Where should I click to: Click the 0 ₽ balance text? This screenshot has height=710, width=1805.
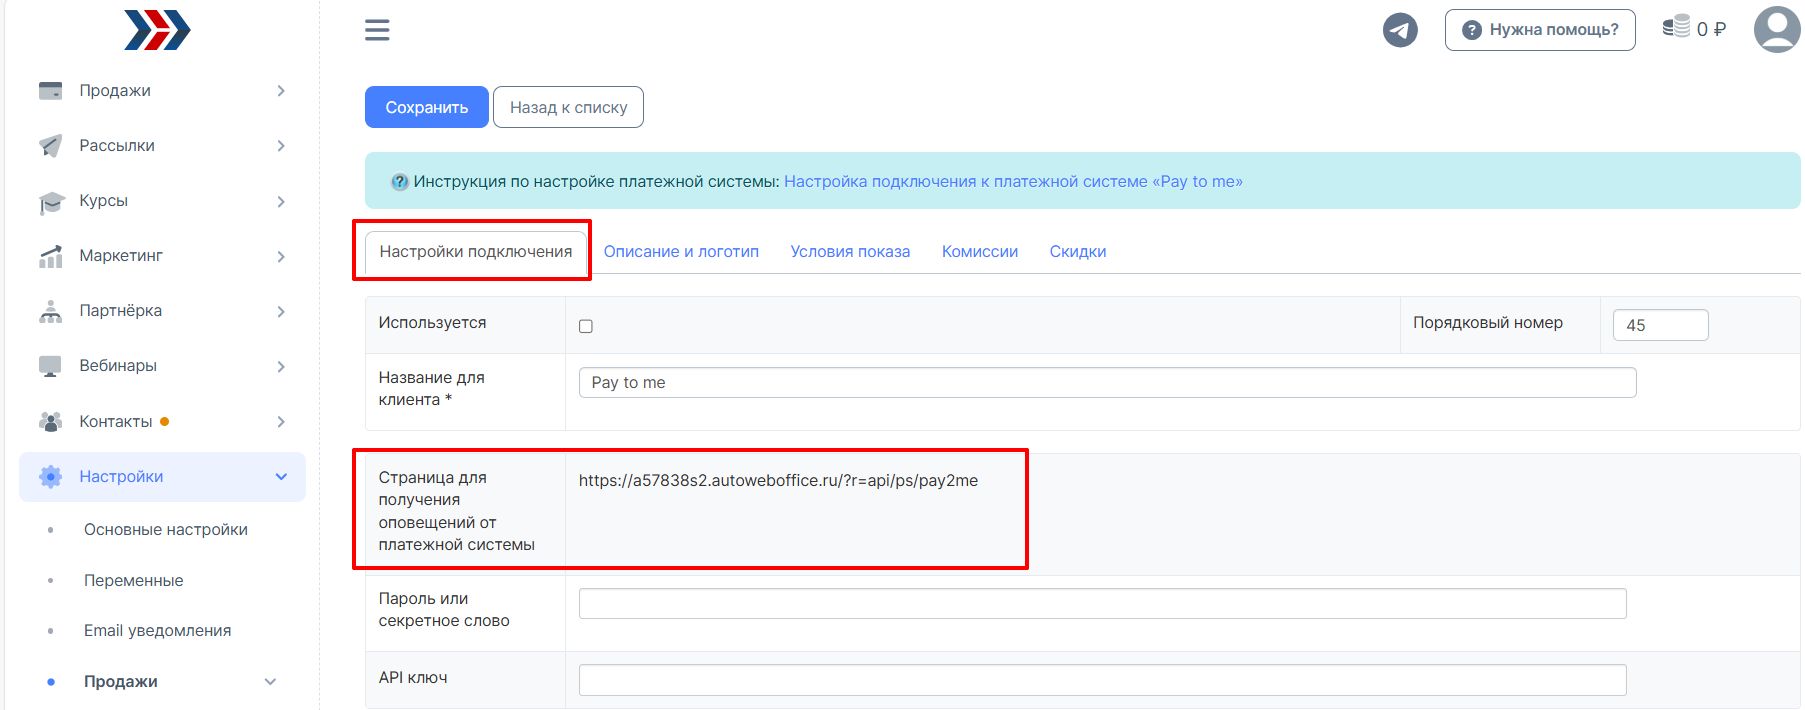click(x=1711, y=30)
